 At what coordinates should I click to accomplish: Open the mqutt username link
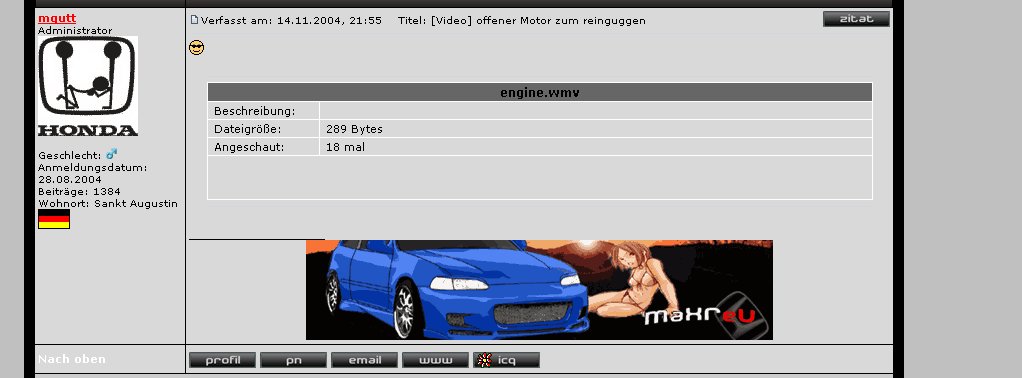pos(57,18)
